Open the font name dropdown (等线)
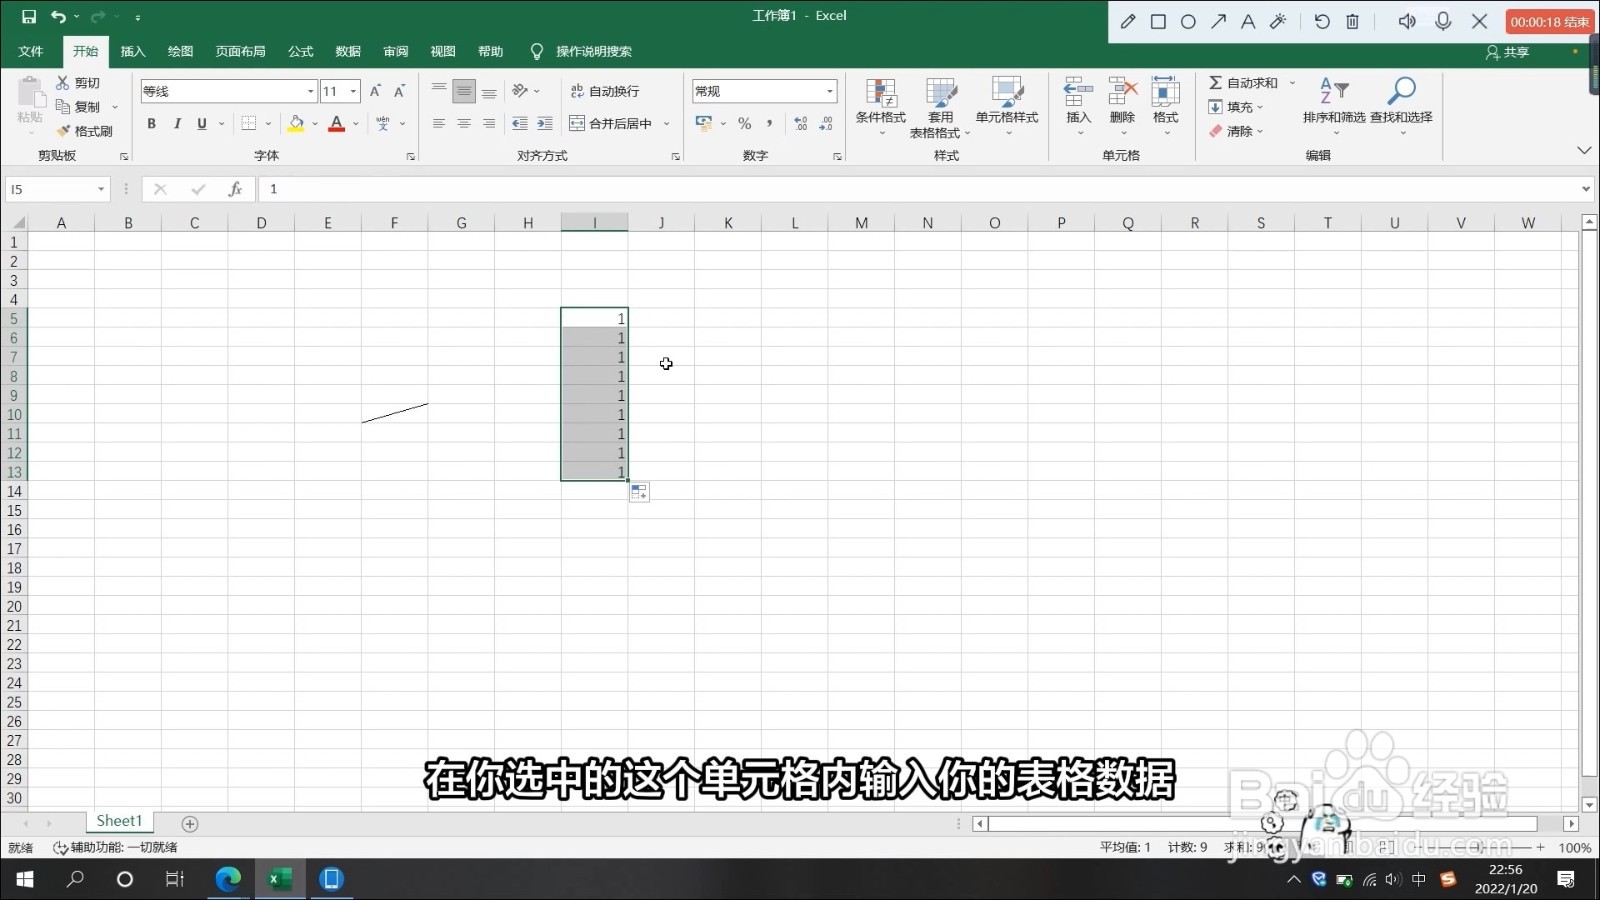Image resolution: width=1600 pixels, height=900 pixels. (310, 91)
